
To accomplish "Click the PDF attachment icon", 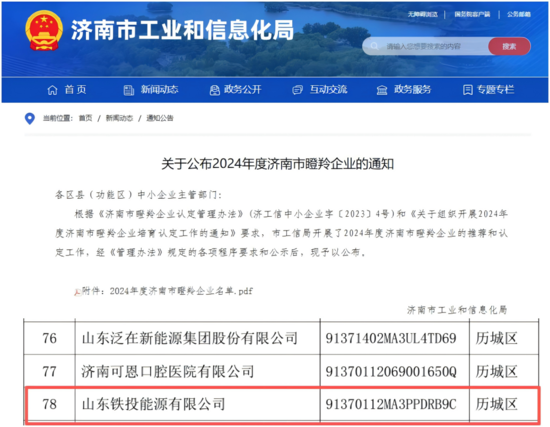I will point(78,292).
